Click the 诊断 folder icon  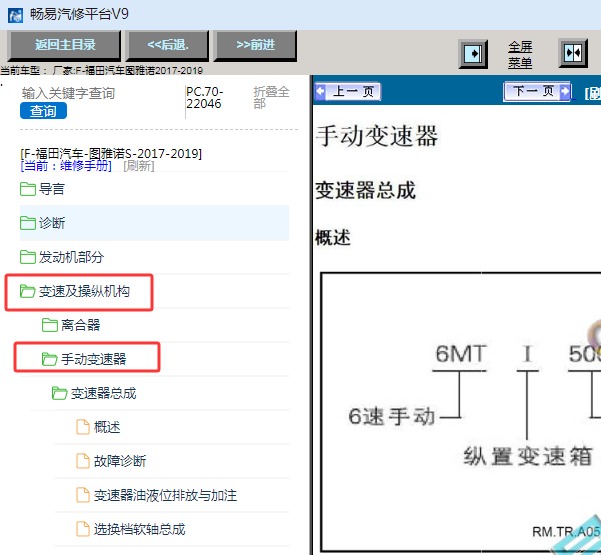click(28, 223)
